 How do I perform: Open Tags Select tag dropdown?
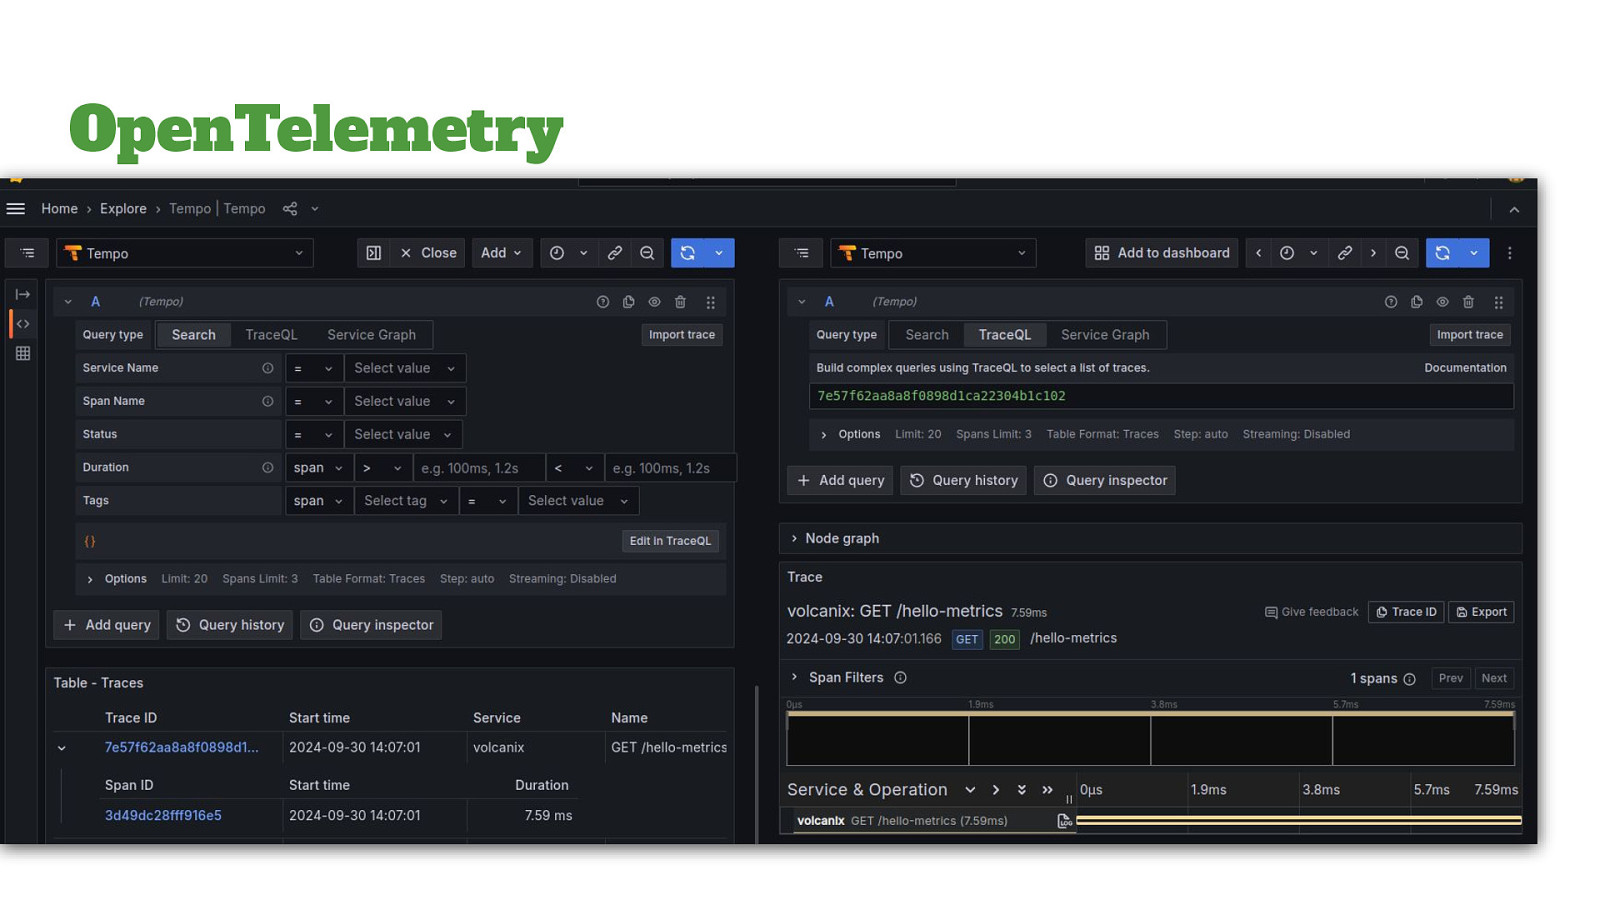[x=406, y=501]
